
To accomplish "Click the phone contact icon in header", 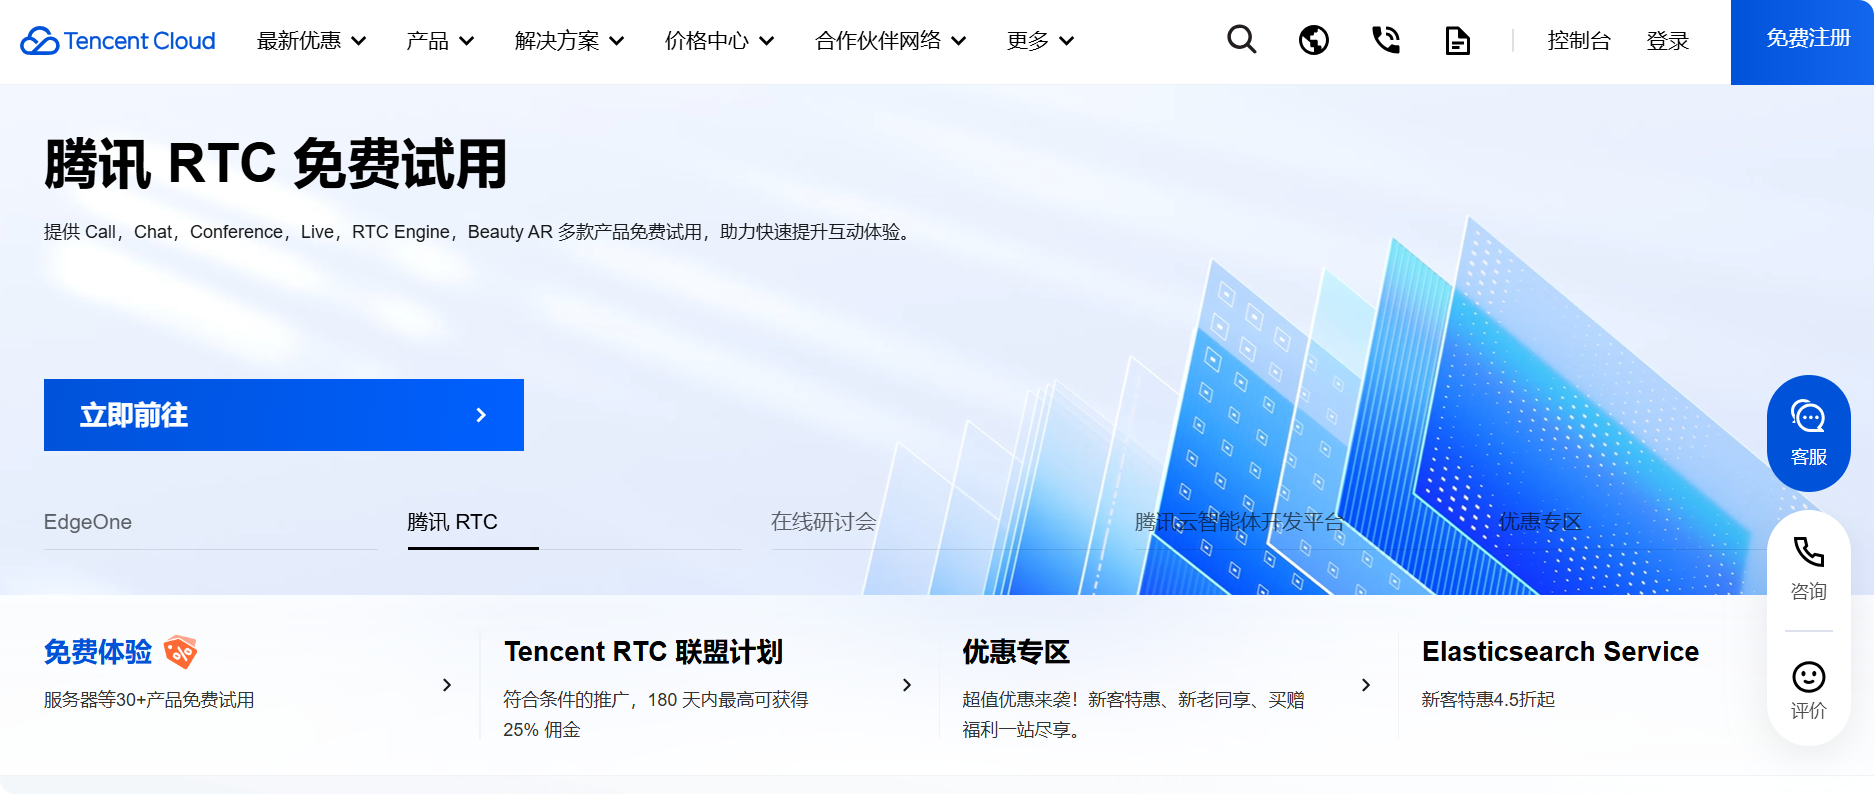I will point(1385,40).
